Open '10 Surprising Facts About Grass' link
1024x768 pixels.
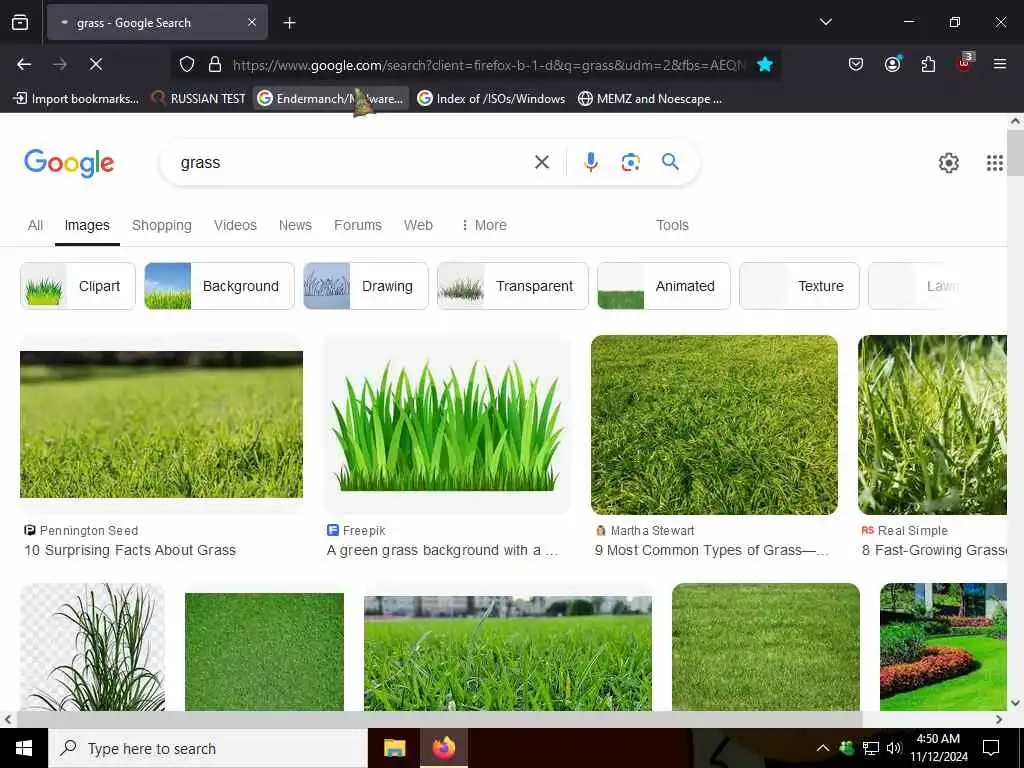coord(130,551)
